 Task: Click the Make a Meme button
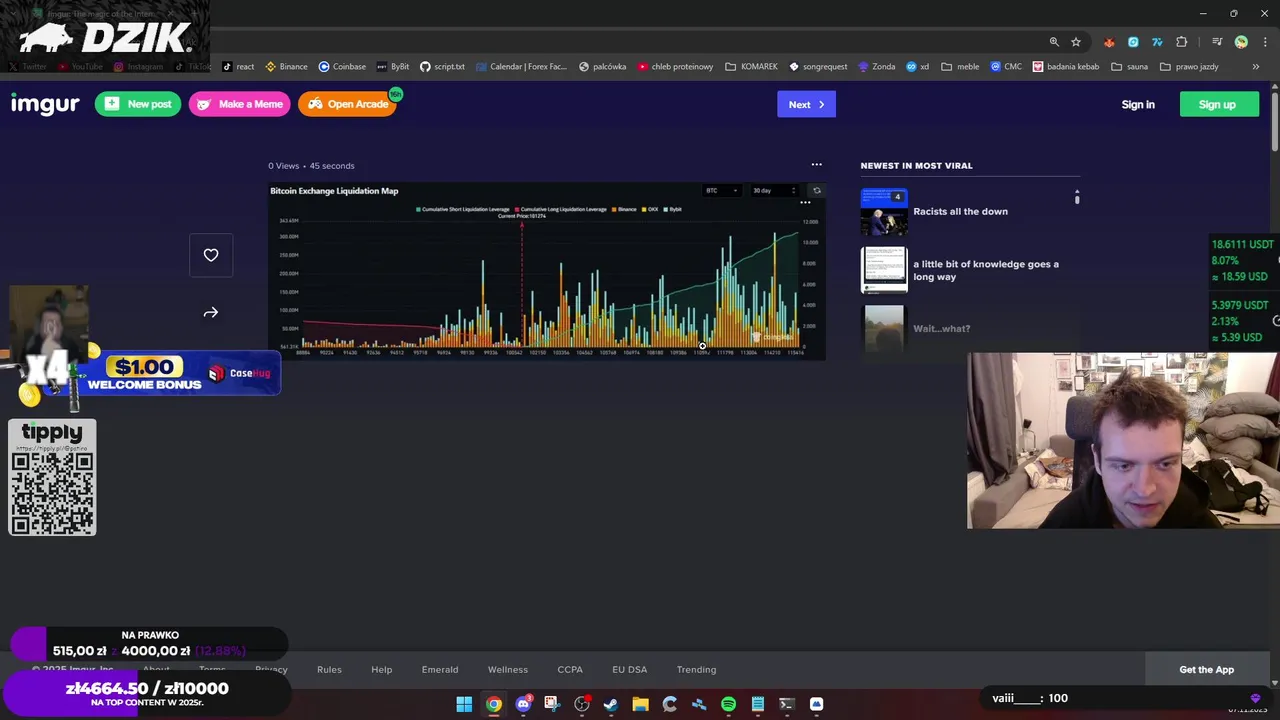pos(240,104)
